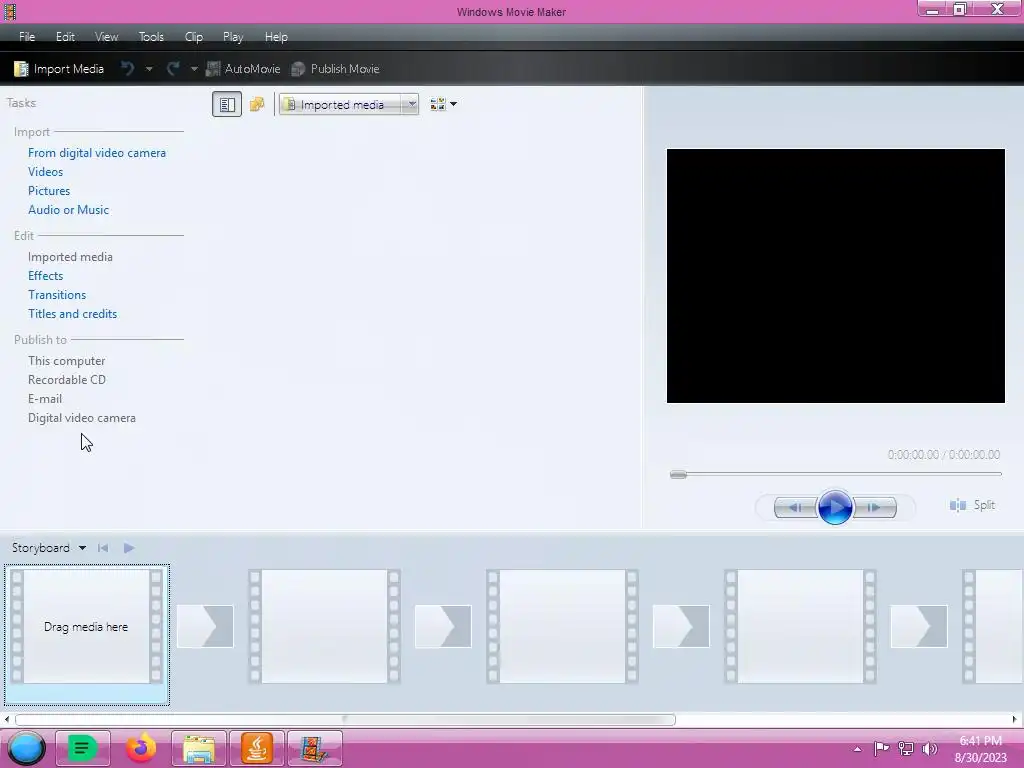Click the Play Storyboard icon
Screen dimensions: 1024x768
pos(129,548)
